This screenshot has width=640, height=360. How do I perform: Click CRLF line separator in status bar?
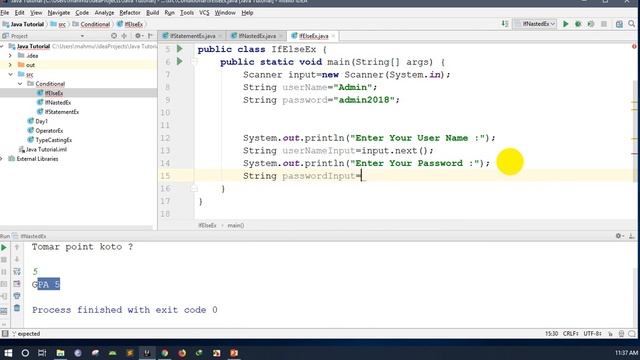[570, 333]
